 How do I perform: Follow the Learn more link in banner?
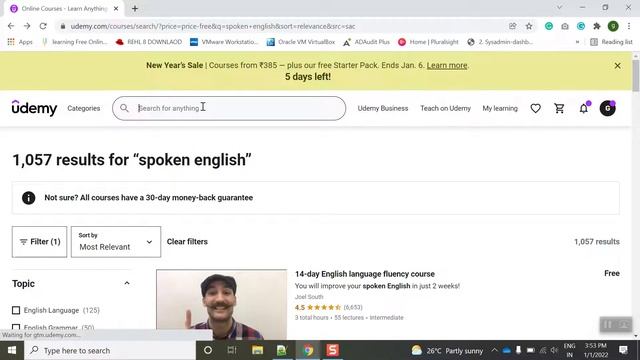click(x=447, y=65)
